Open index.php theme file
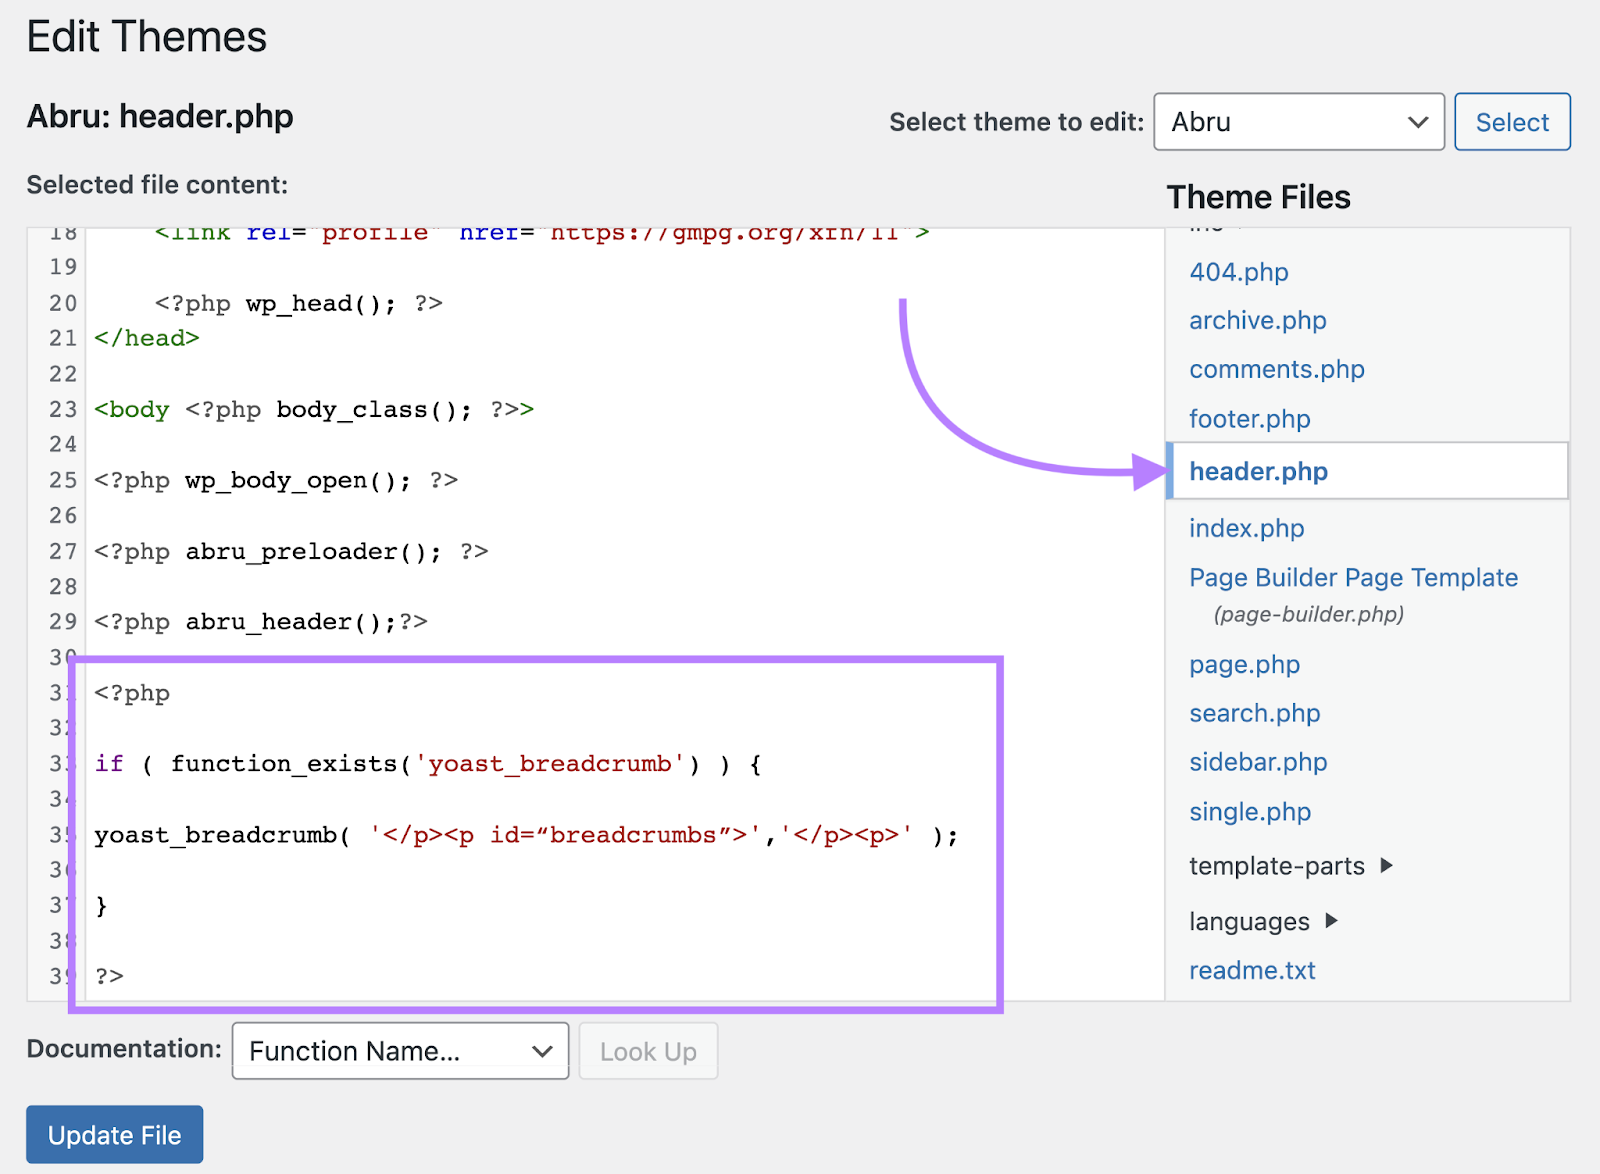Viewport: 1600px width, 1174px height. click(1246, 528)
